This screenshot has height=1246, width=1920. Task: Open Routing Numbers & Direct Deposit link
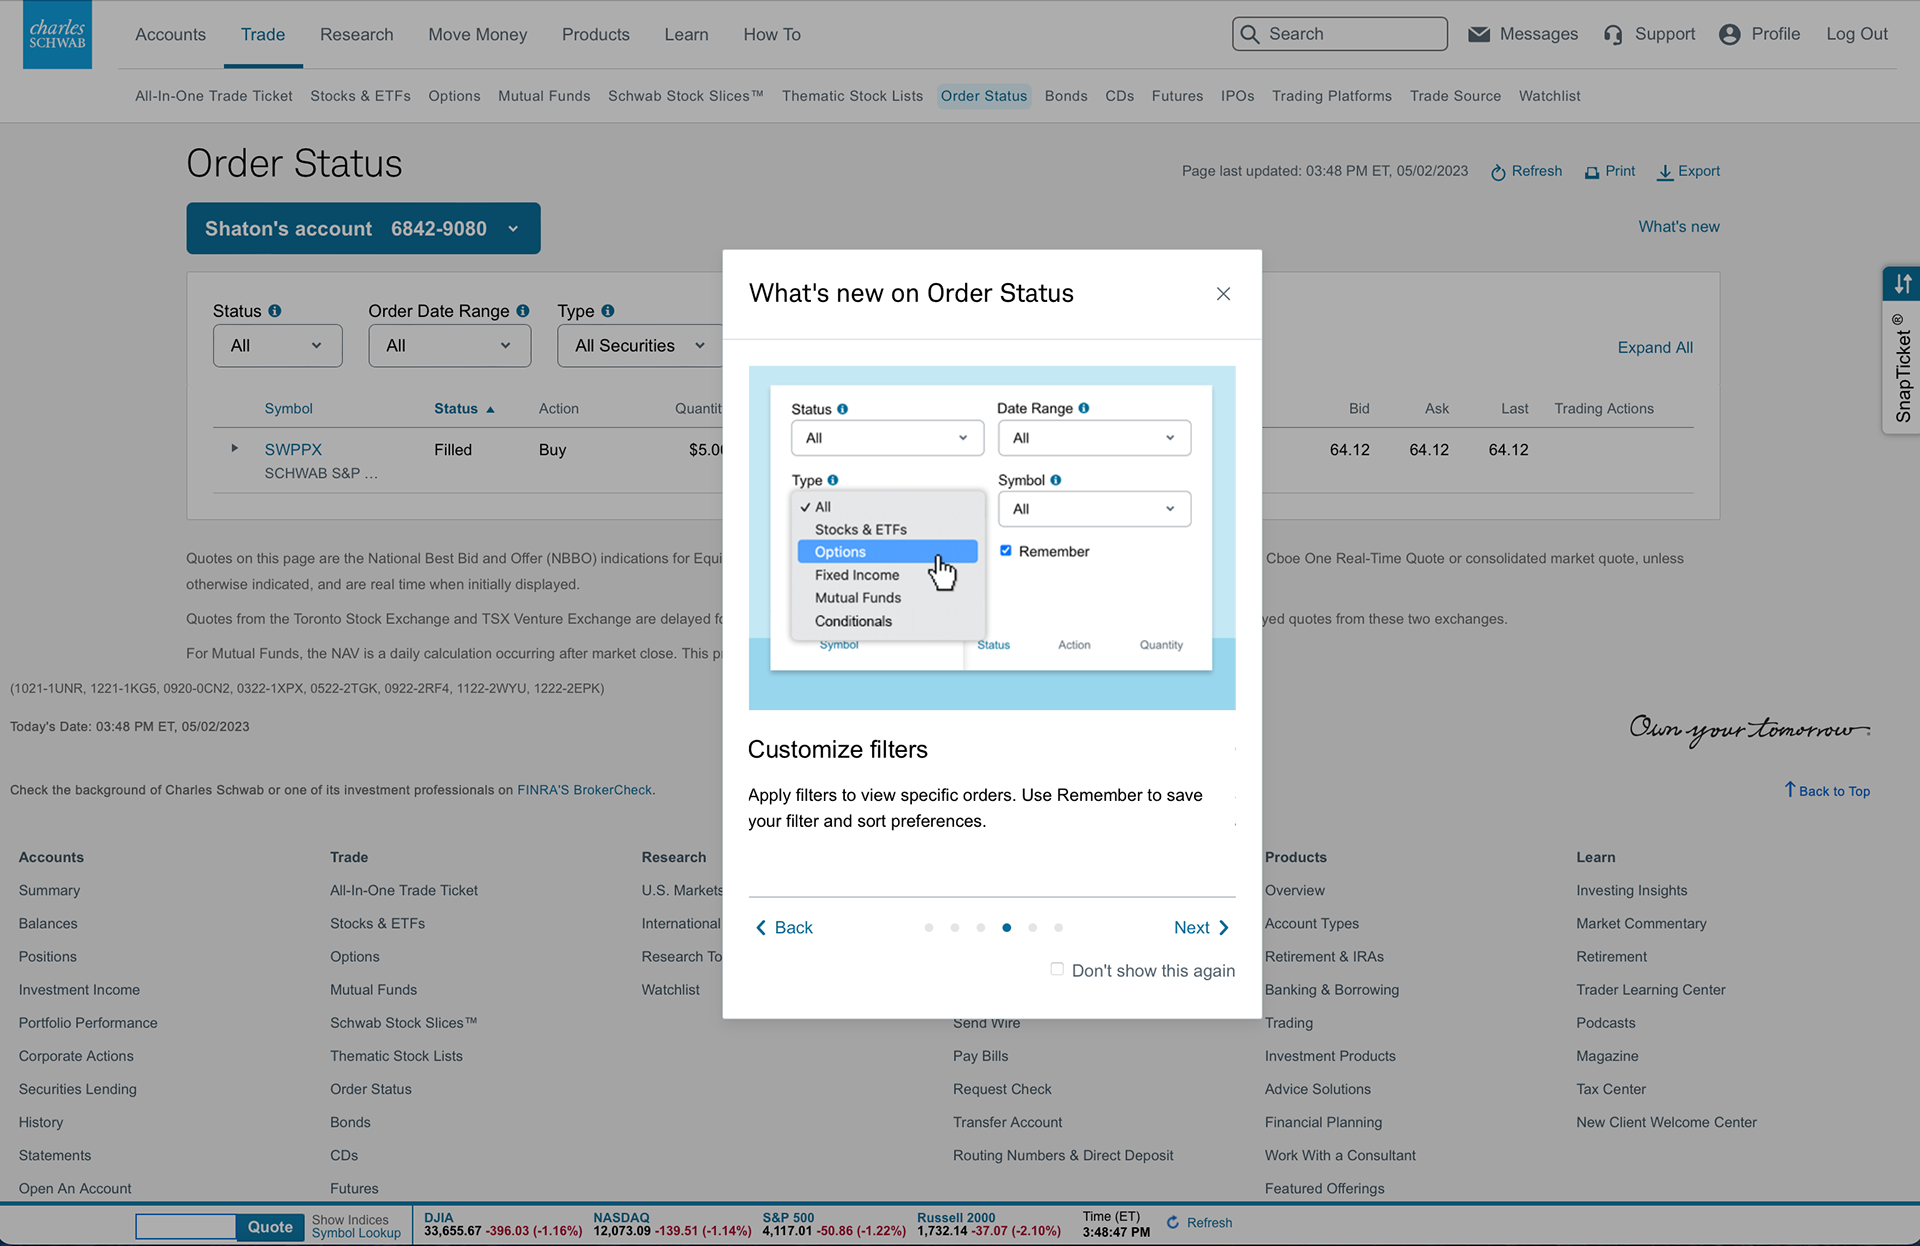pyautogui.click(x=1062, y=1155)
